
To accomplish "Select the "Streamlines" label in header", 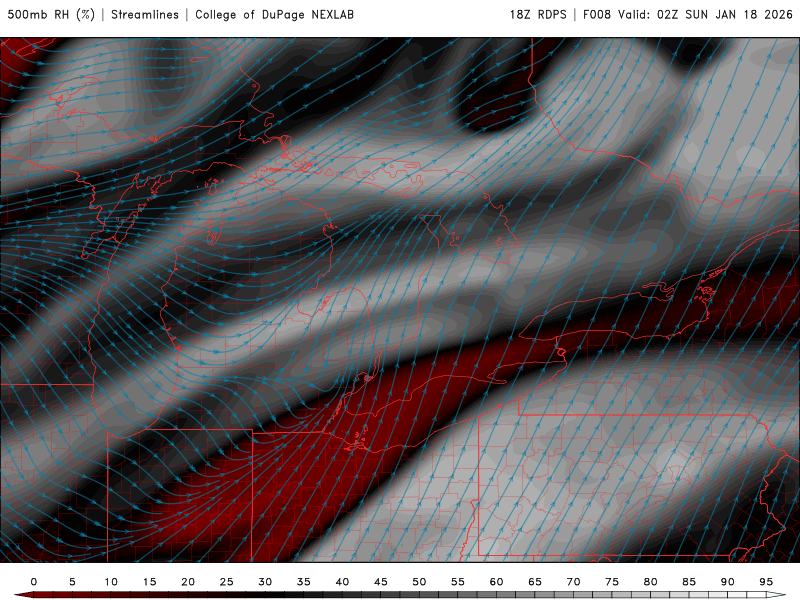I will tap(145, 14).
